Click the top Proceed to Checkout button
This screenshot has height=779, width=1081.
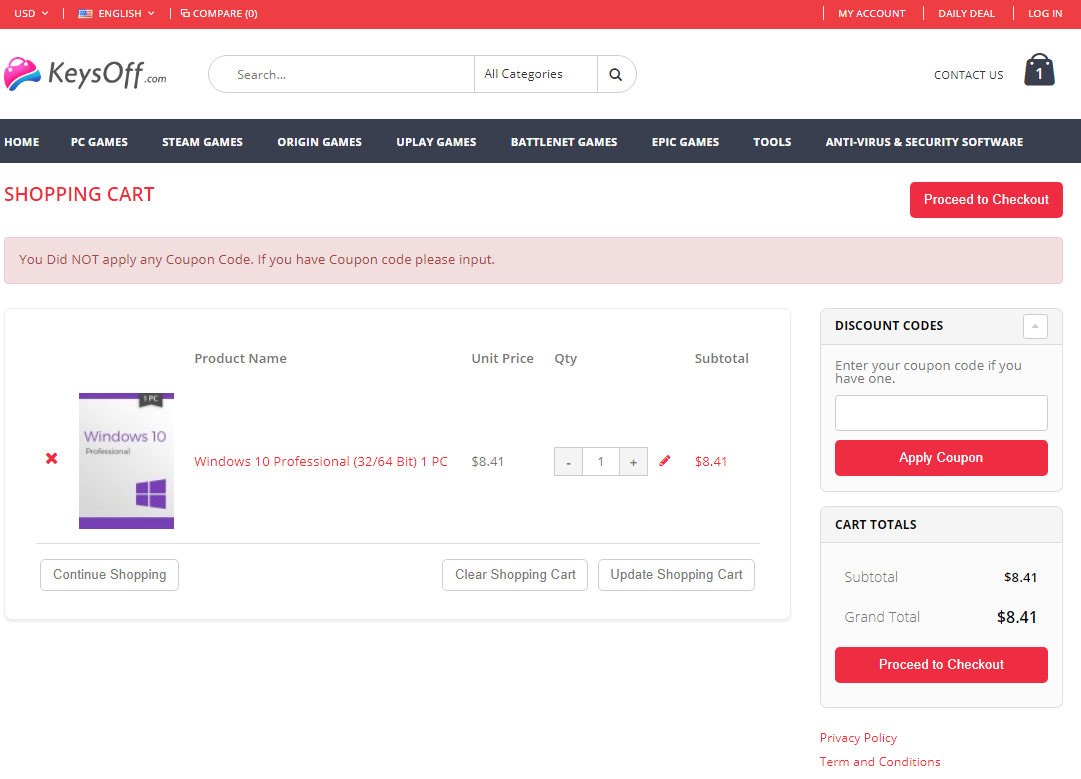coord(986,200)
